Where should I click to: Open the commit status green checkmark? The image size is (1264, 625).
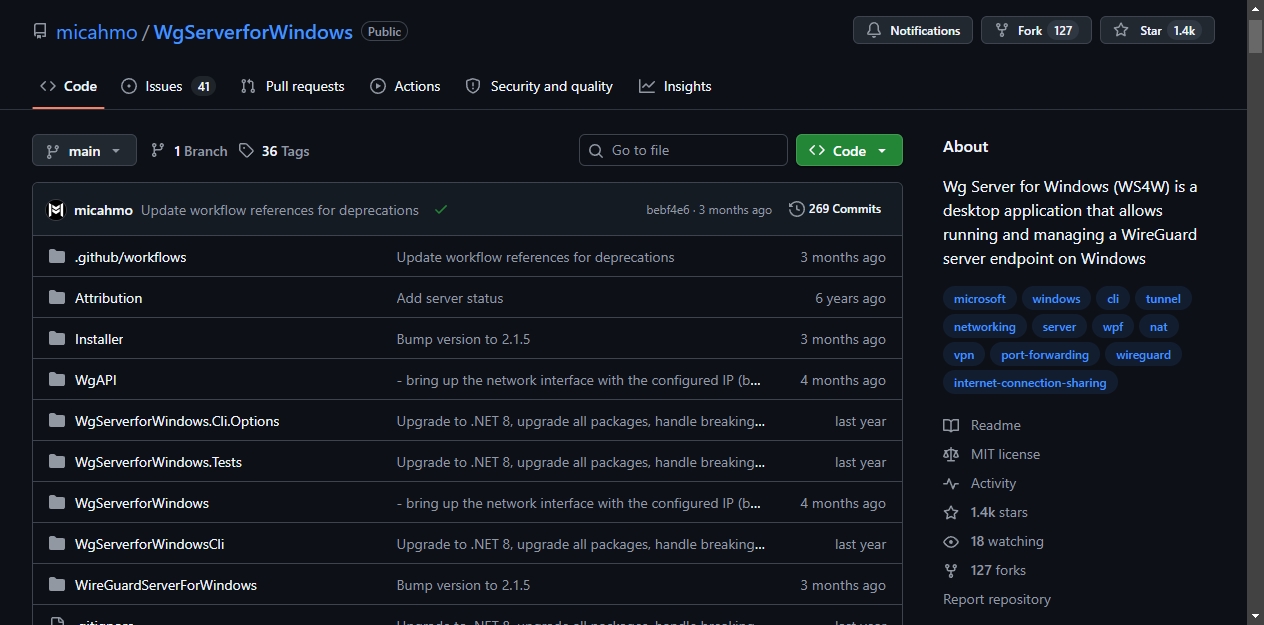point(441,210)
